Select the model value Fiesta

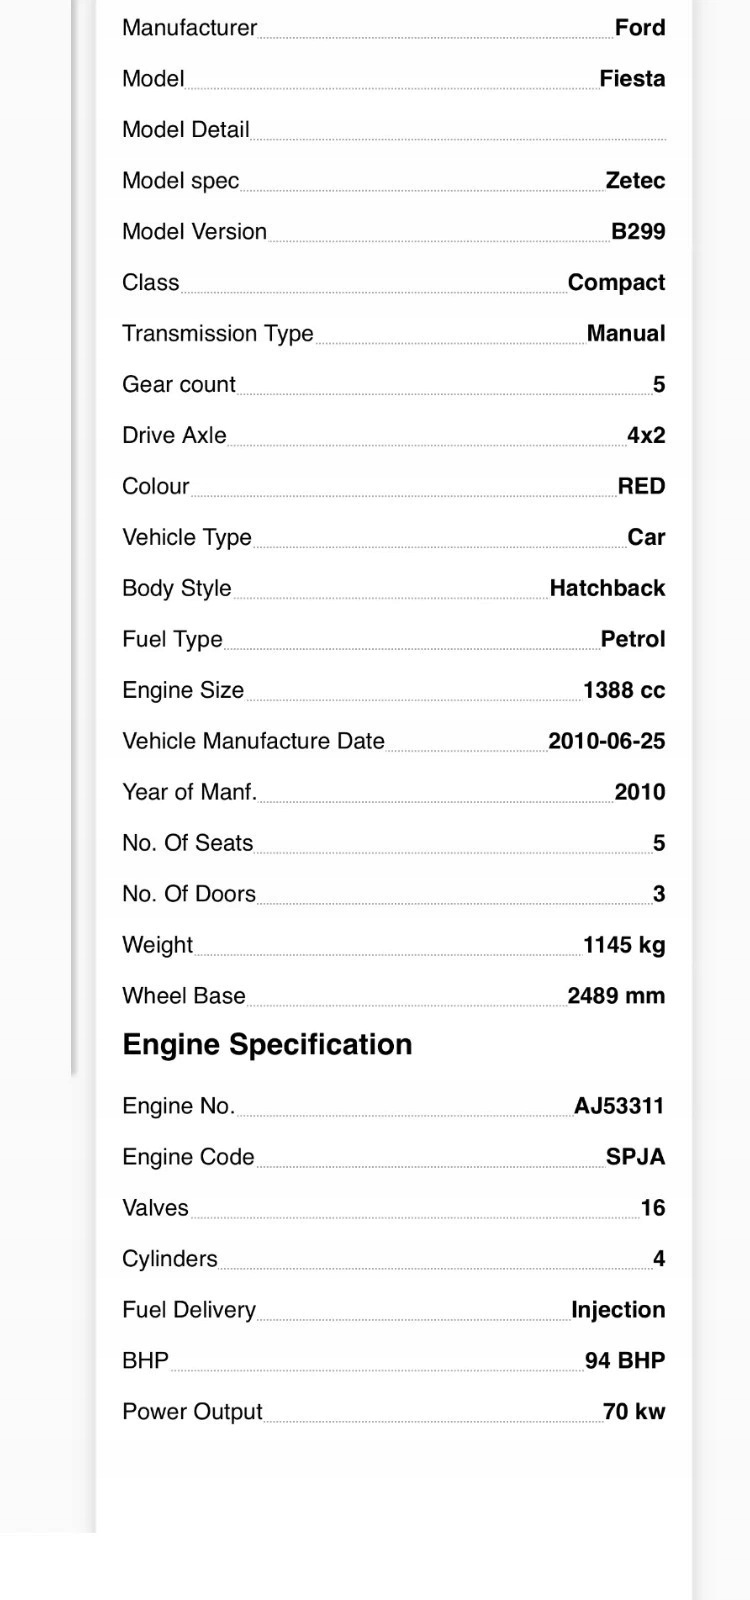click(x=632, y=79)
